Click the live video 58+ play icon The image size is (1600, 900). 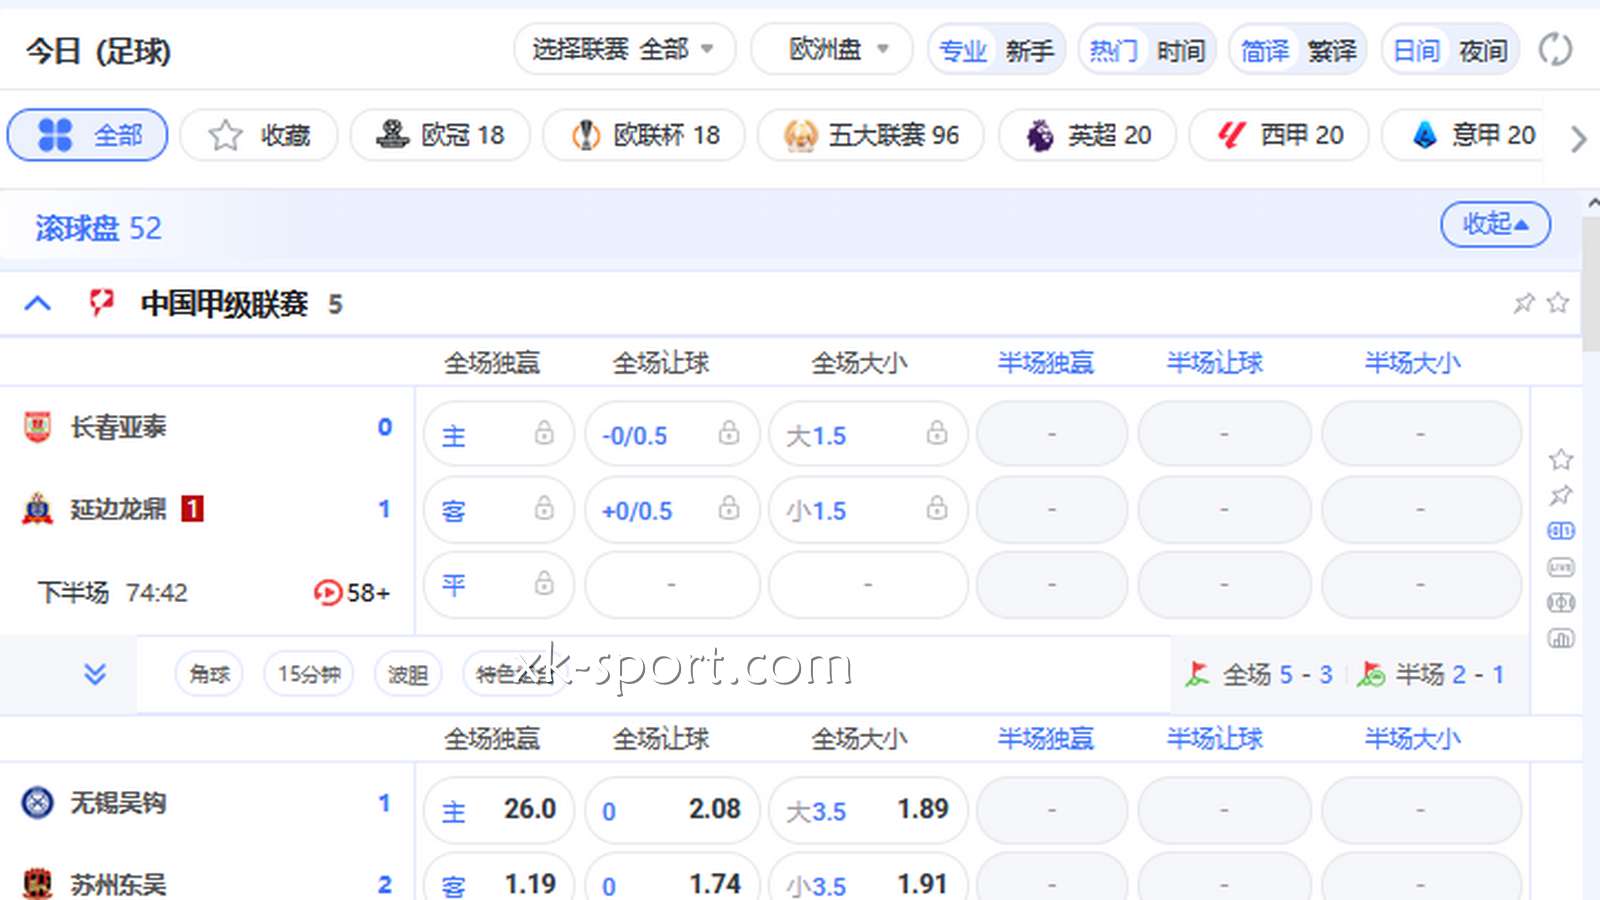click(327, 592)
